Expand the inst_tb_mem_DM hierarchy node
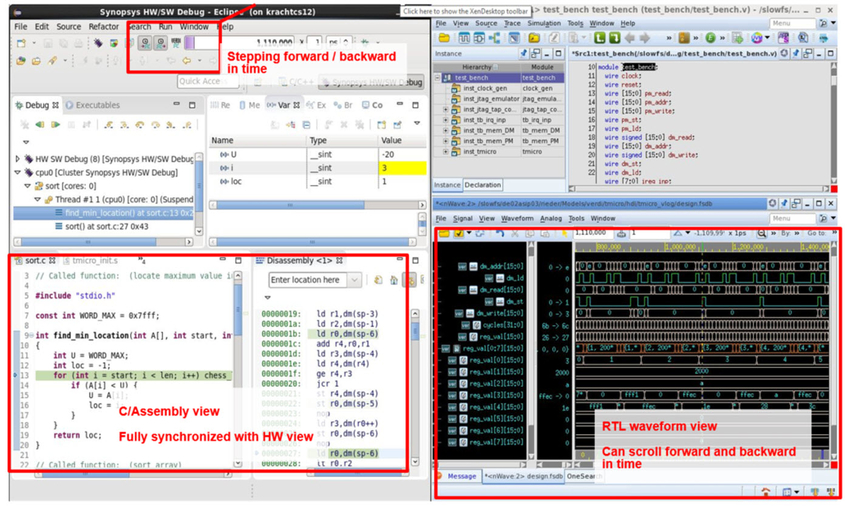850x510 pixels. pos(445,130)
